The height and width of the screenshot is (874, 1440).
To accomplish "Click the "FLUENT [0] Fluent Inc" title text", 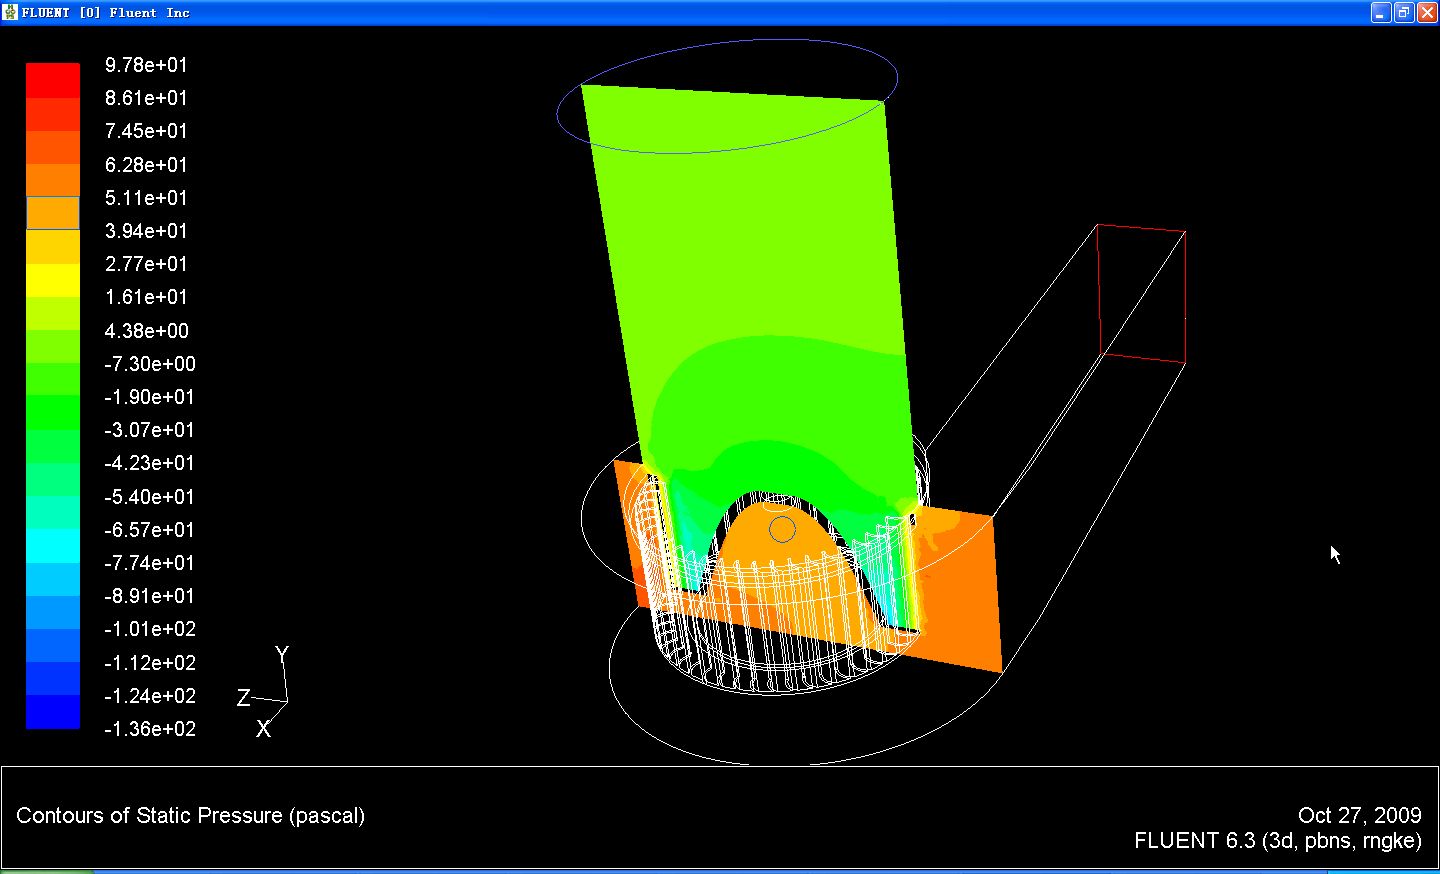I will [106, 13].
